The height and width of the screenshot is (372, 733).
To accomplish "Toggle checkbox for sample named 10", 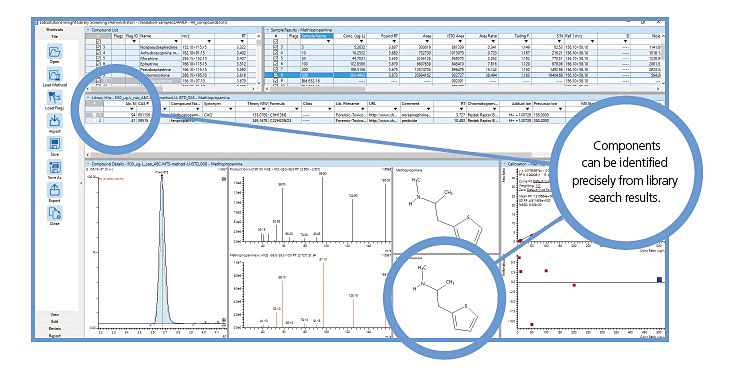I will point(275,53).
